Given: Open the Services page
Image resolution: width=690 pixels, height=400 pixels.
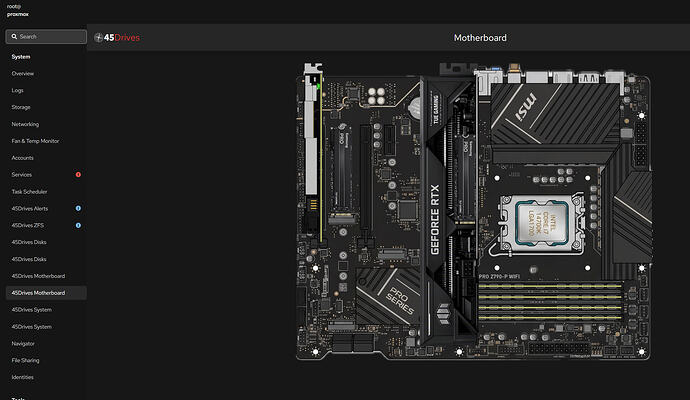Looking at the screenshot, I should click(22, 175).
